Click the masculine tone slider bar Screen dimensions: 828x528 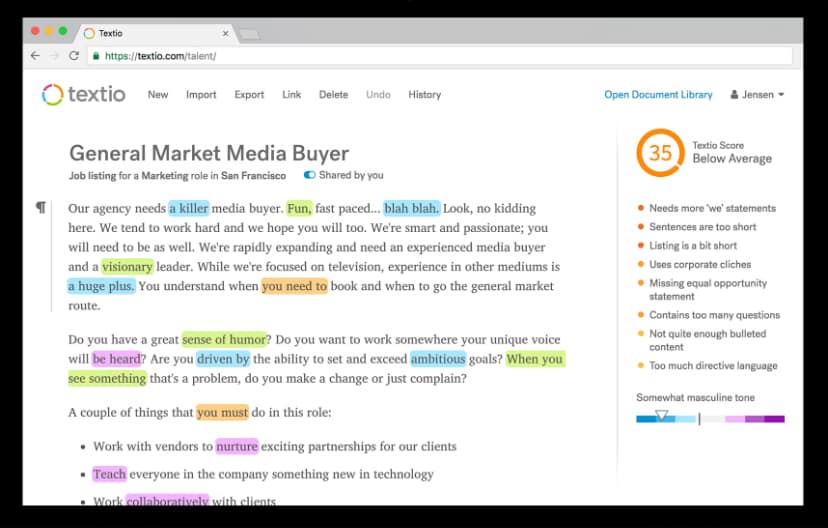[710, 419]
